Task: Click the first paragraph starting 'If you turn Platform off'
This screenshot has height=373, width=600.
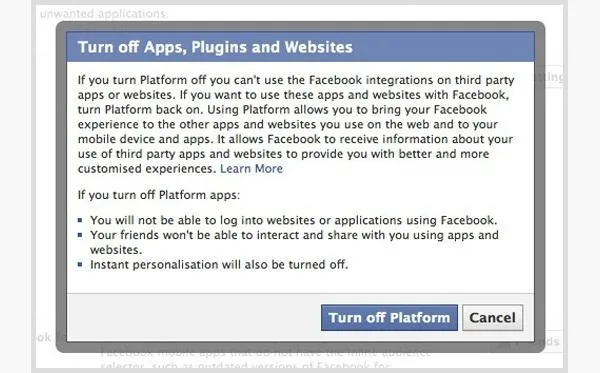Action: click(x=296, y=124)
